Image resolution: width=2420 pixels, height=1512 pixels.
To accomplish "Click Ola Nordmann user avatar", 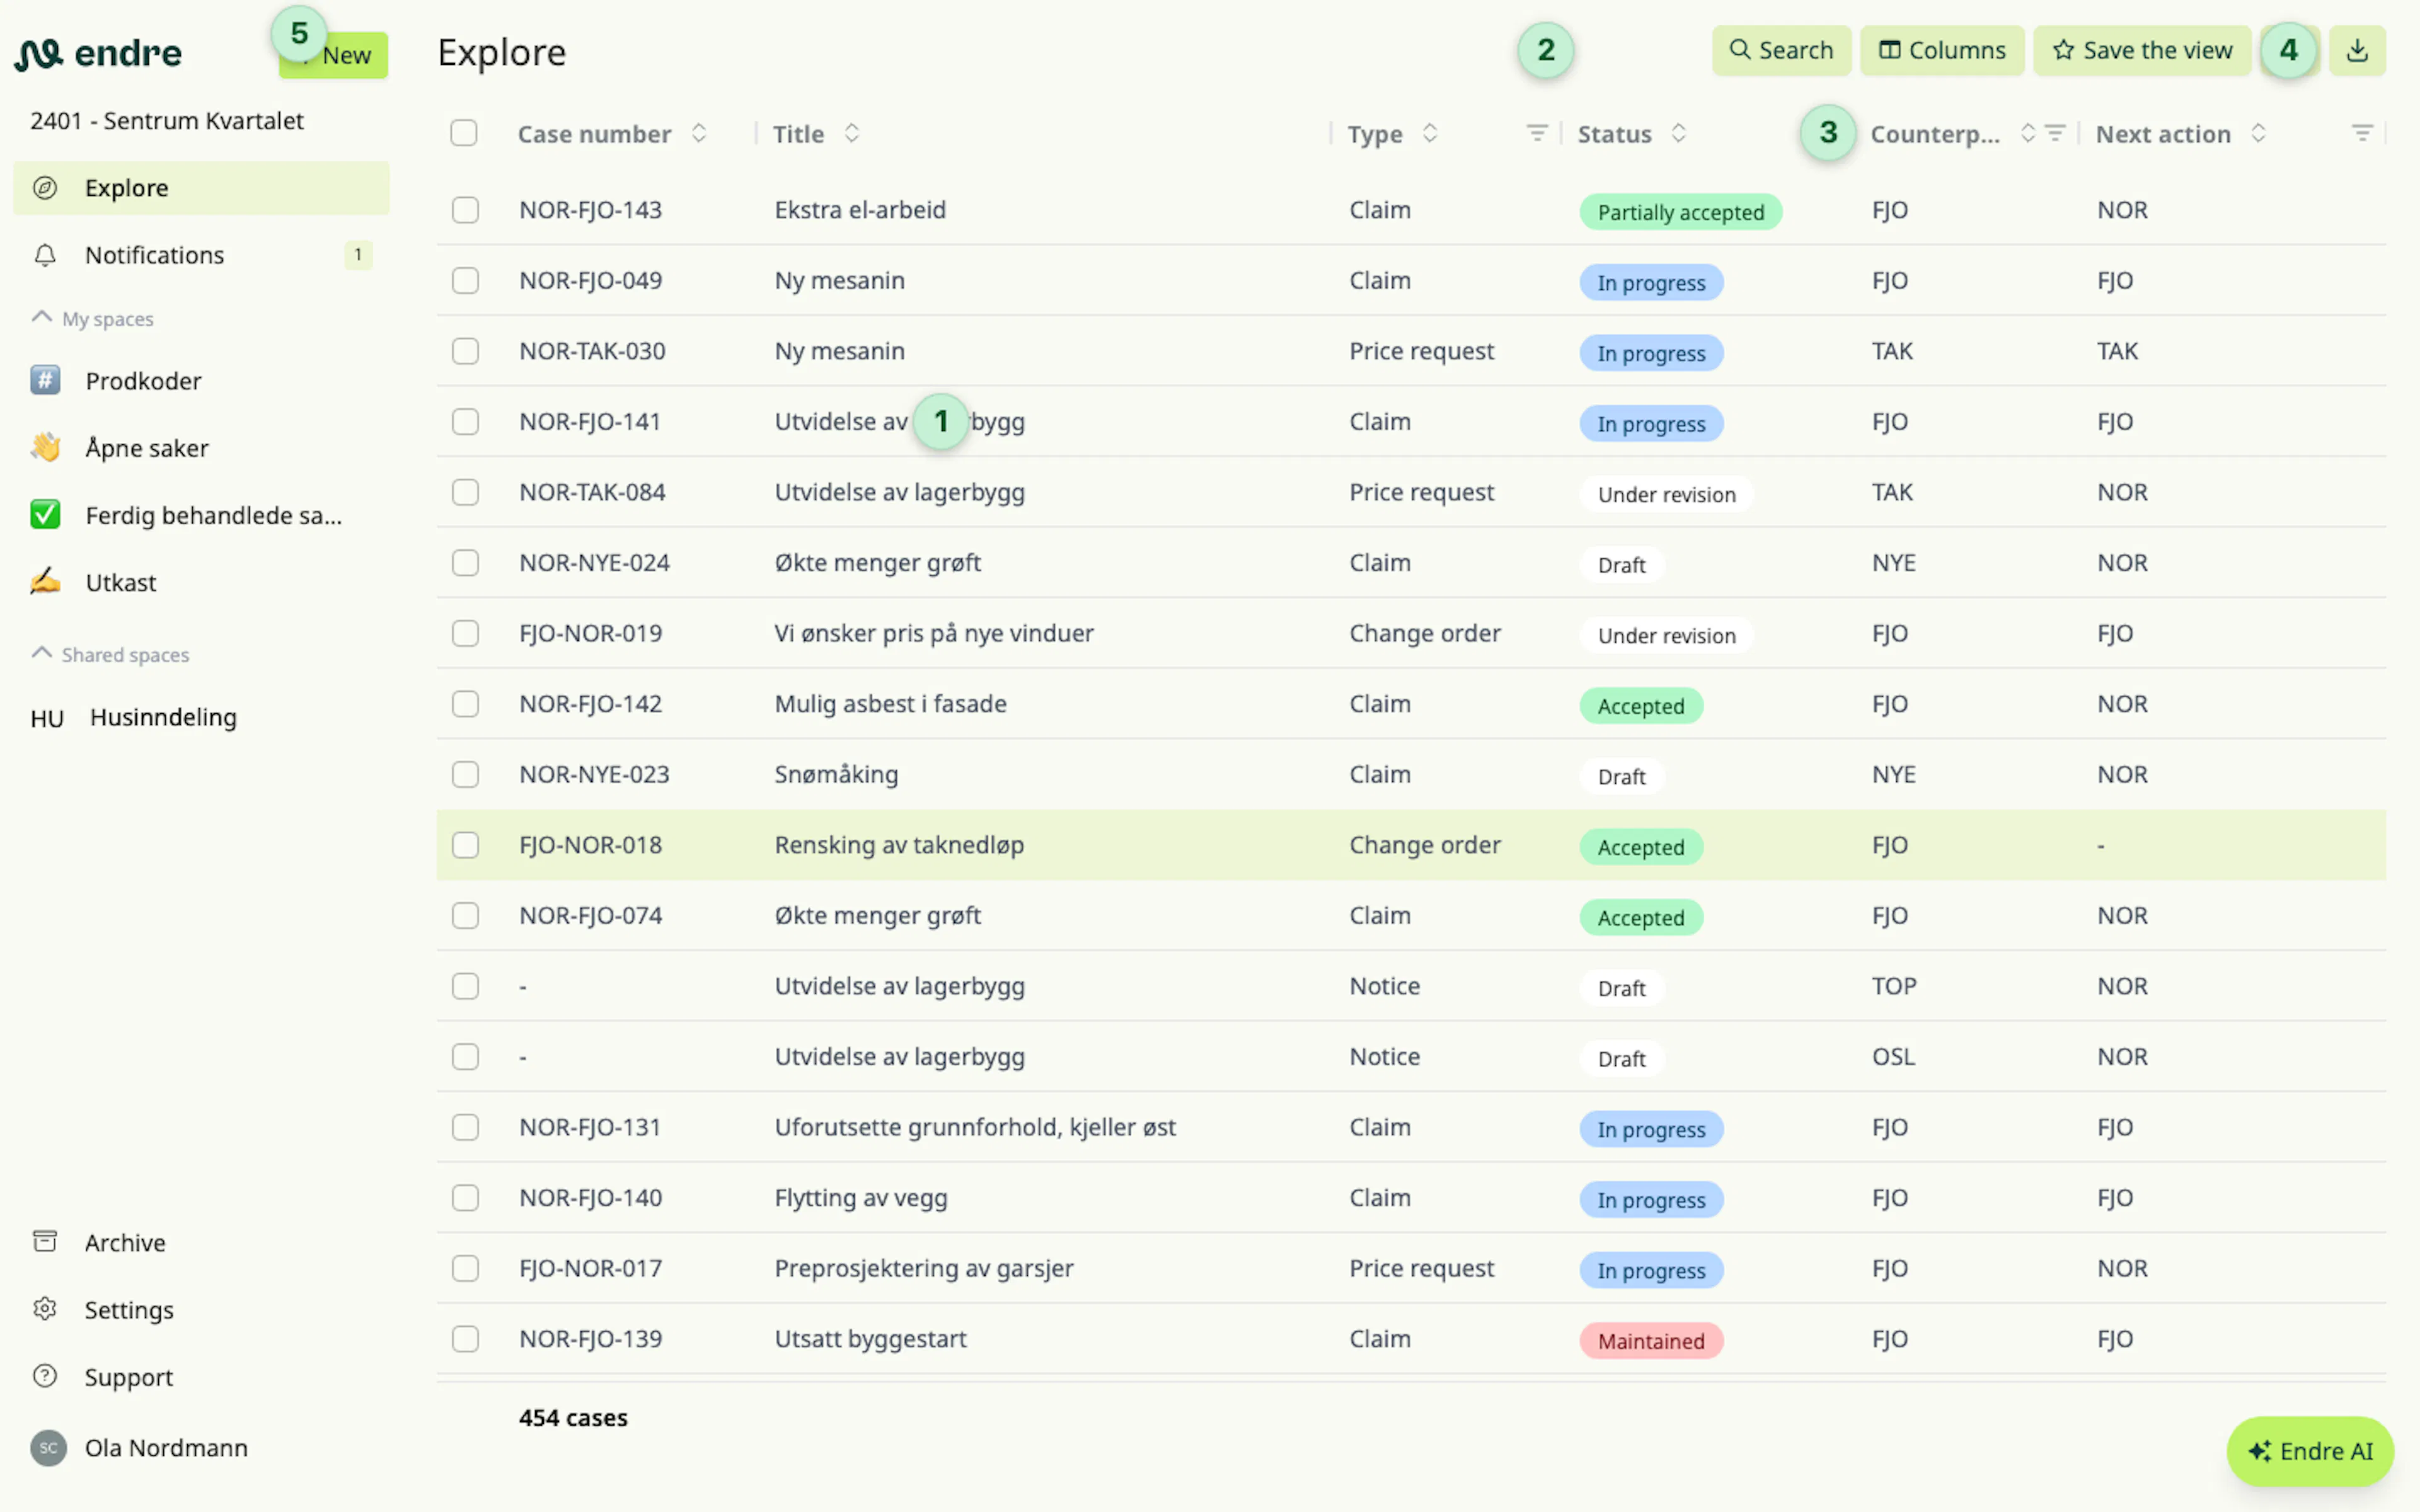I will click(48, 1447).
